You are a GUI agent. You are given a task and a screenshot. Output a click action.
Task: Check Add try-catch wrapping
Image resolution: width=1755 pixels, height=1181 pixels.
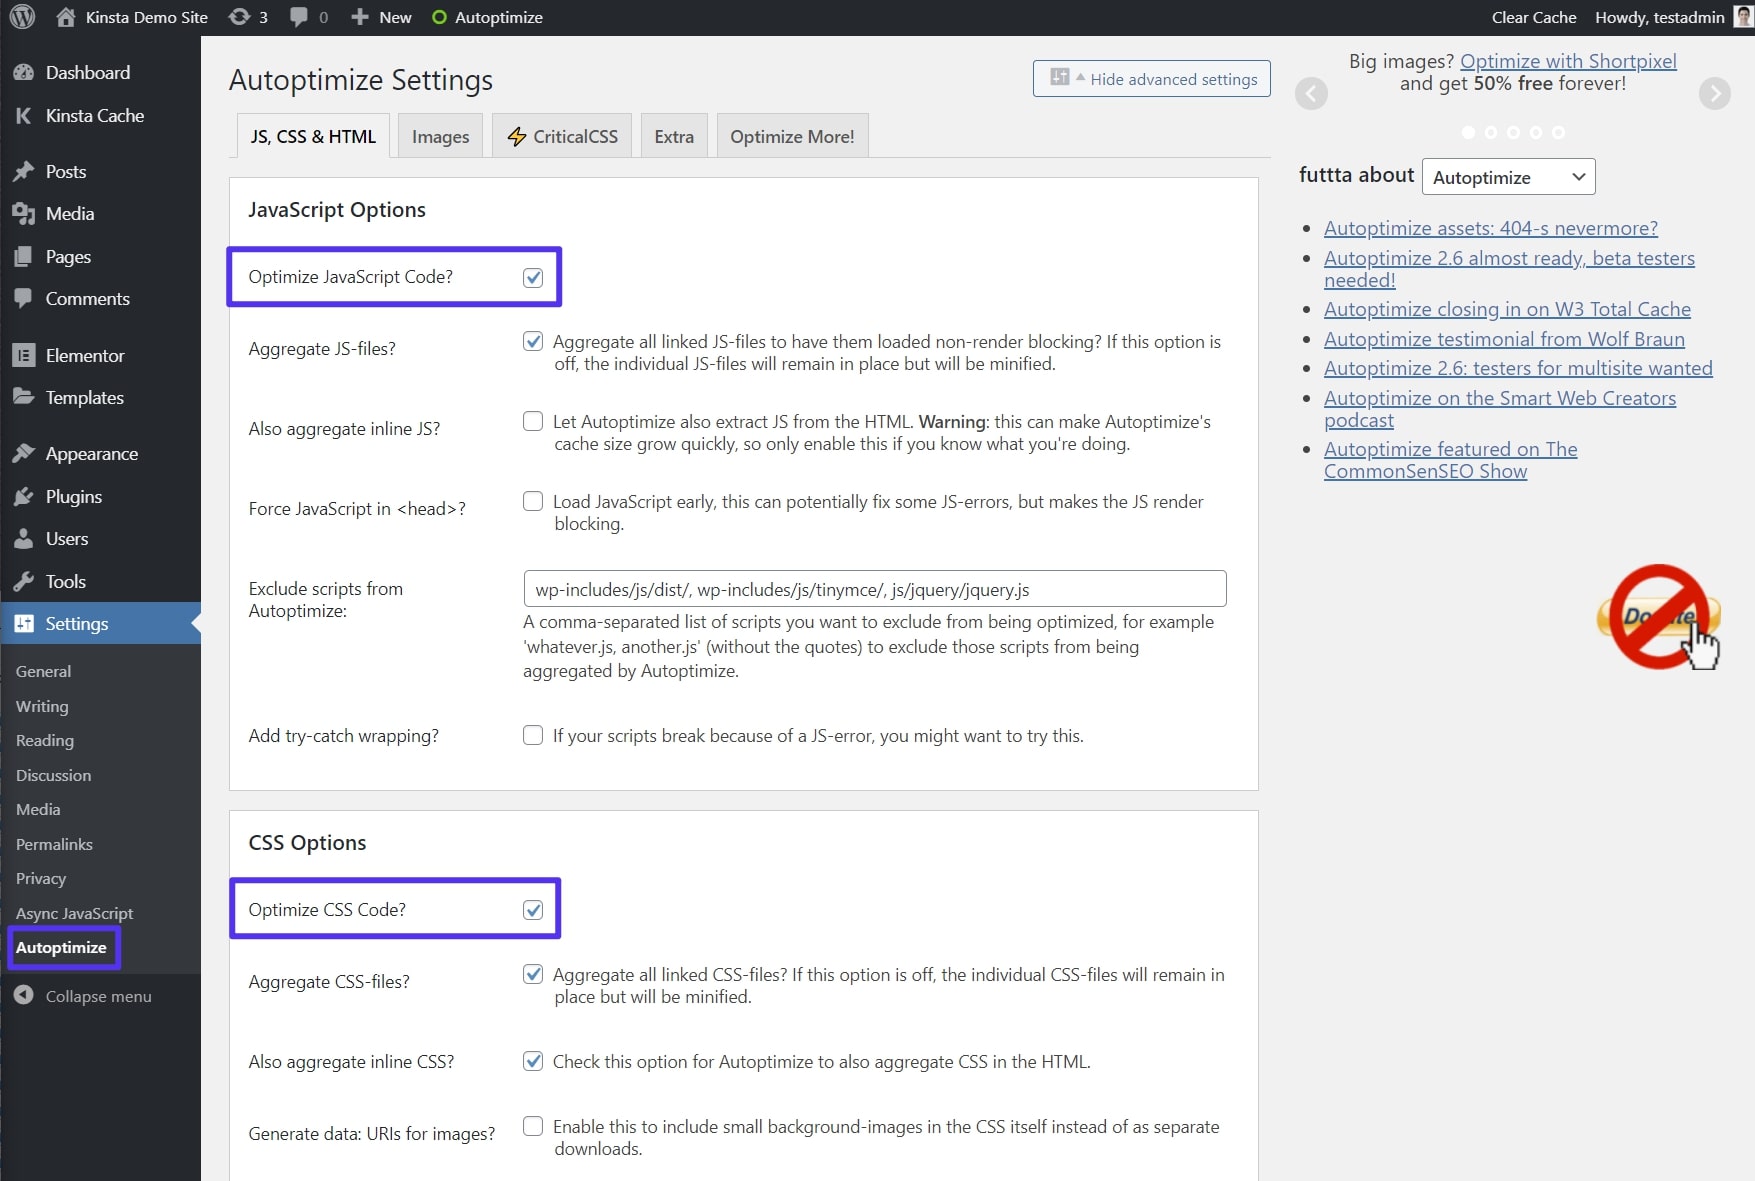pyautogui.click(x=532, y=735)
